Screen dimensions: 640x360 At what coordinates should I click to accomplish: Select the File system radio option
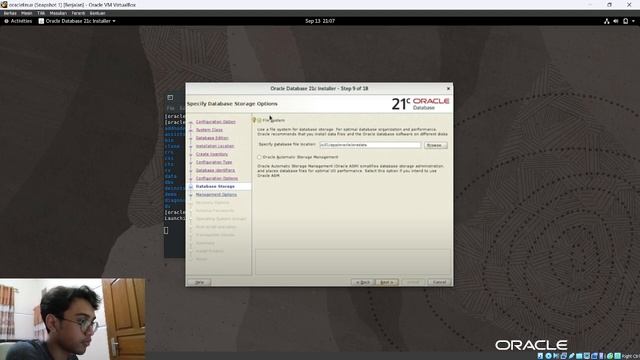tap(260, 120)
